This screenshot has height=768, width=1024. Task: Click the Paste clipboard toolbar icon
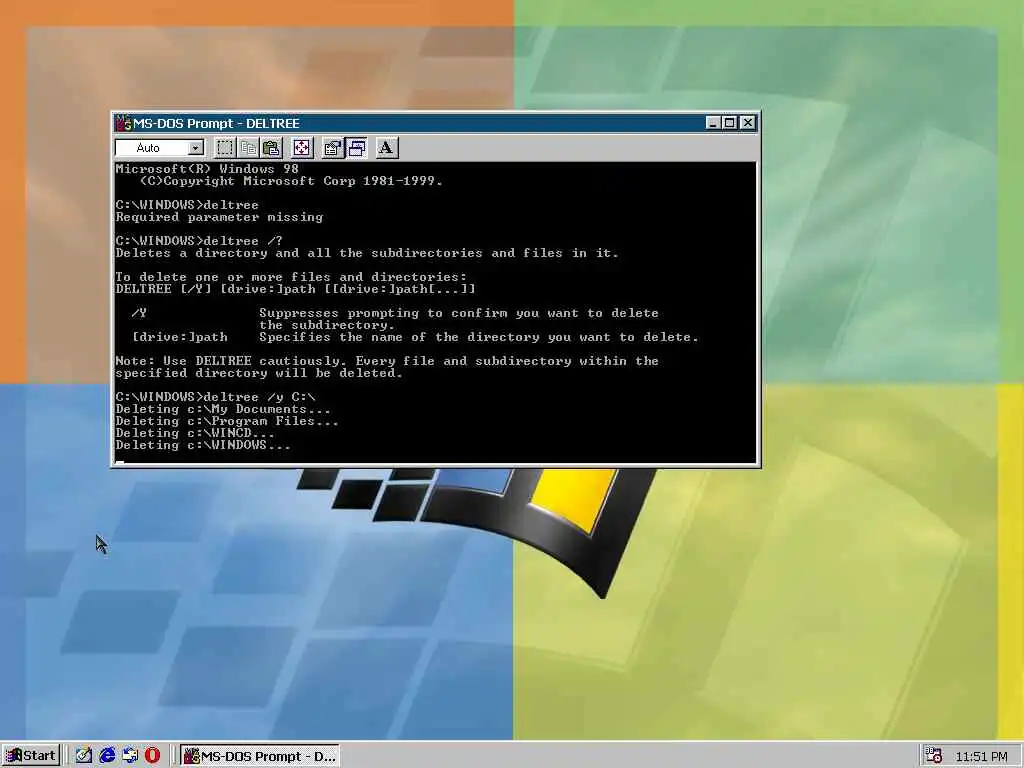(x=271, y=148)
